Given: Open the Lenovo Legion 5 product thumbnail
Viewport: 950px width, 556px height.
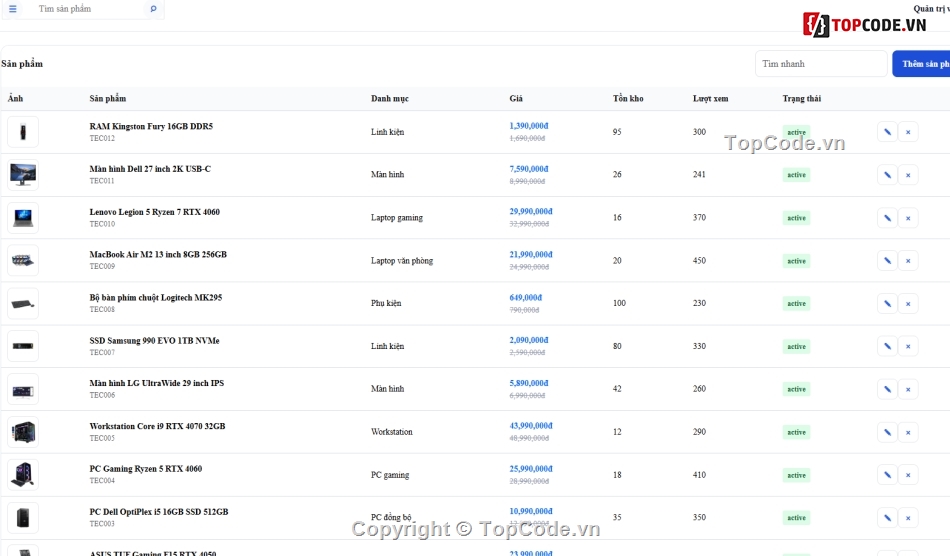Looking at the screenshot, I should (23, 218).
